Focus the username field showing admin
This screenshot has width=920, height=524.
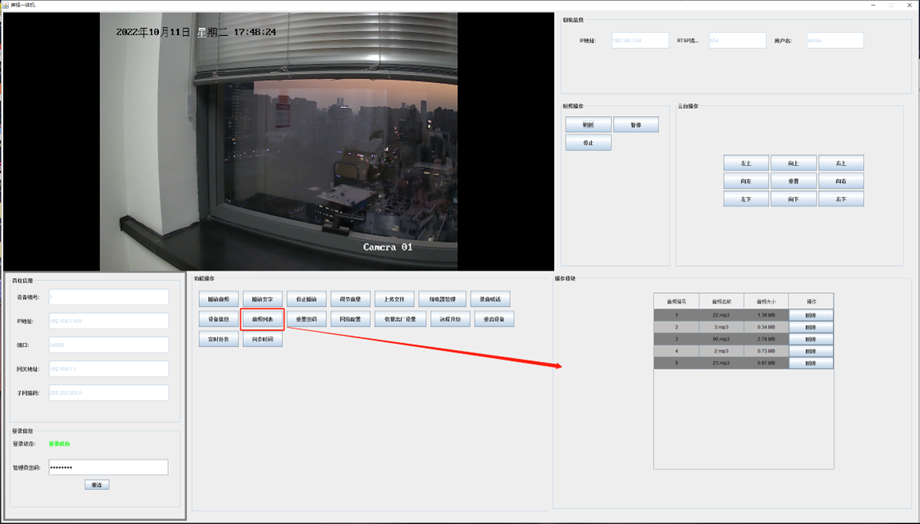pyautogui.click(x=835, y=40)
